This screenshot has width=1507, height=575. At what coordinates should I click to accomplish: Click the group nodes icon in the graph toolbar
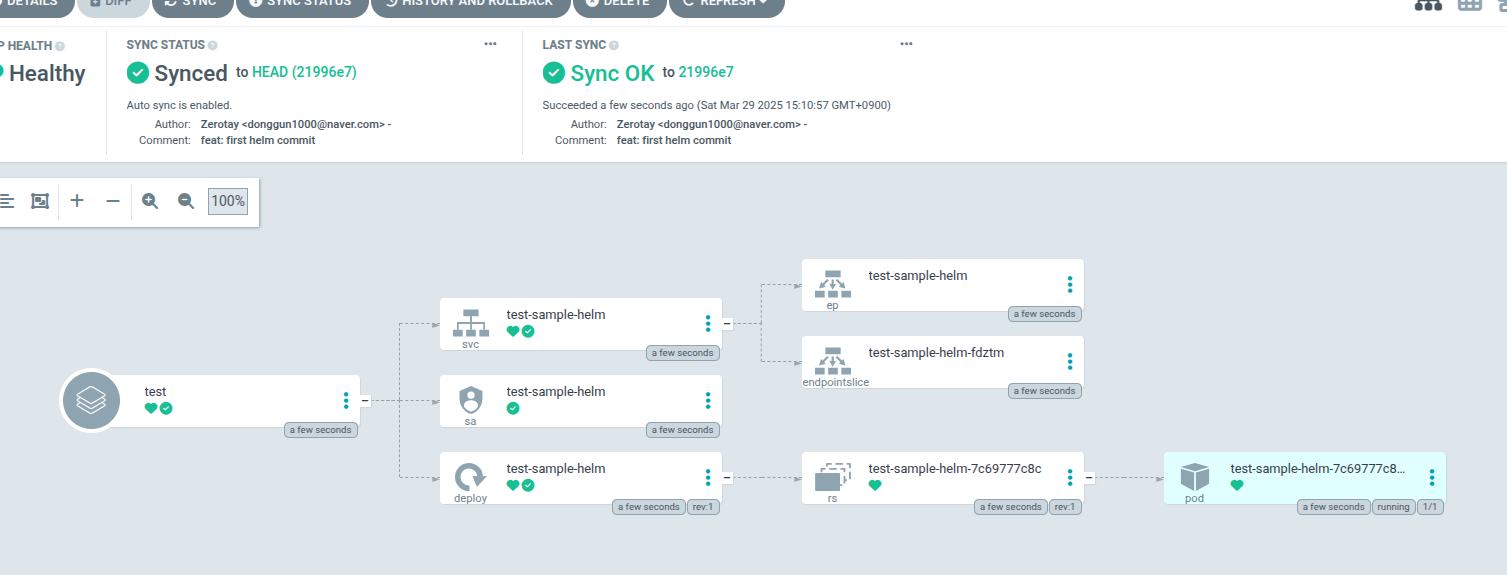point(40,201)
